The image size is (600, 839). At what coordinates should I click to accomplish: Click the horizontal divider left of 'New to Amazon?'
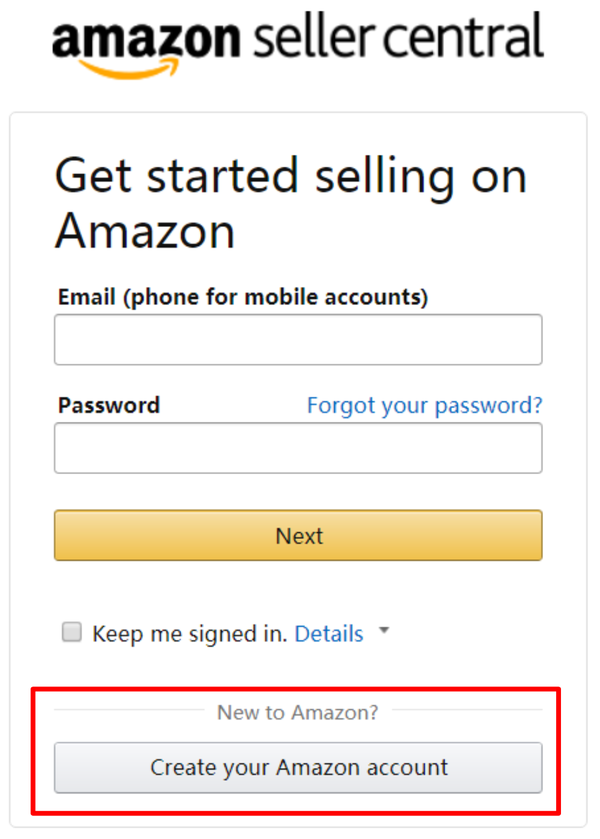[130, 711]
